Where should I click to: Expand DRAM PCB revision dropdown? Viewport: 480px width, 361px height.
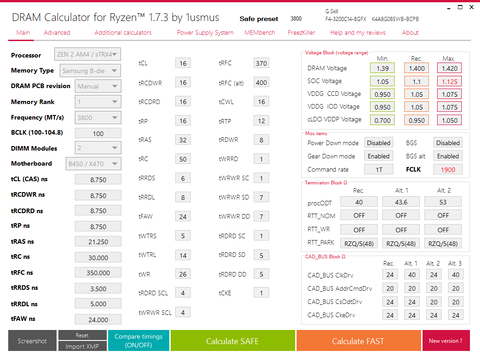98,86
